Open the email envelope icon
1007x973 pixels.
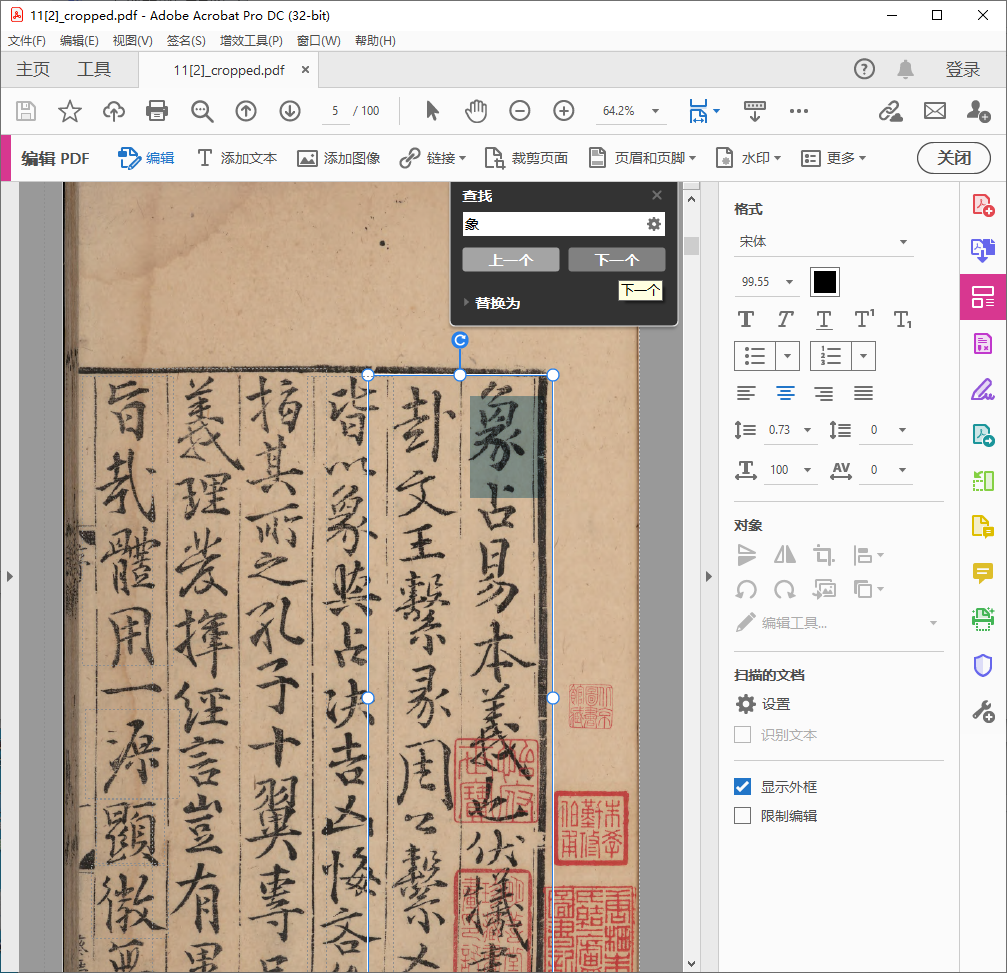click(x=935, y=111)
